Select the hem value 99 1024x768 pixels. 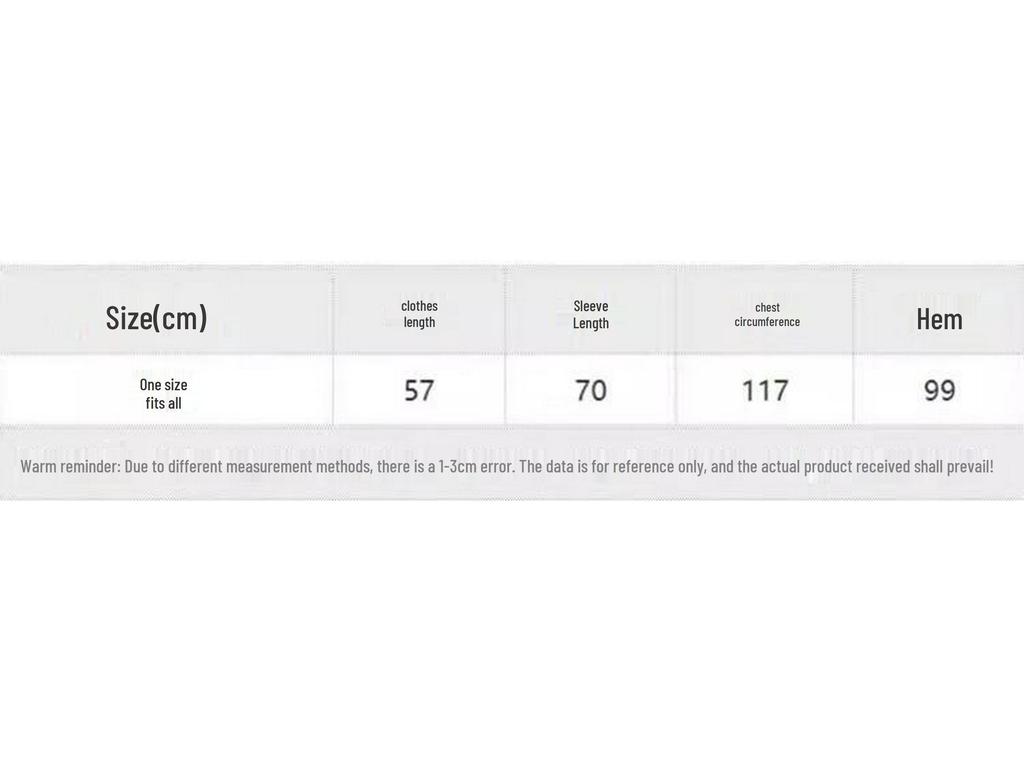(939, 390)
